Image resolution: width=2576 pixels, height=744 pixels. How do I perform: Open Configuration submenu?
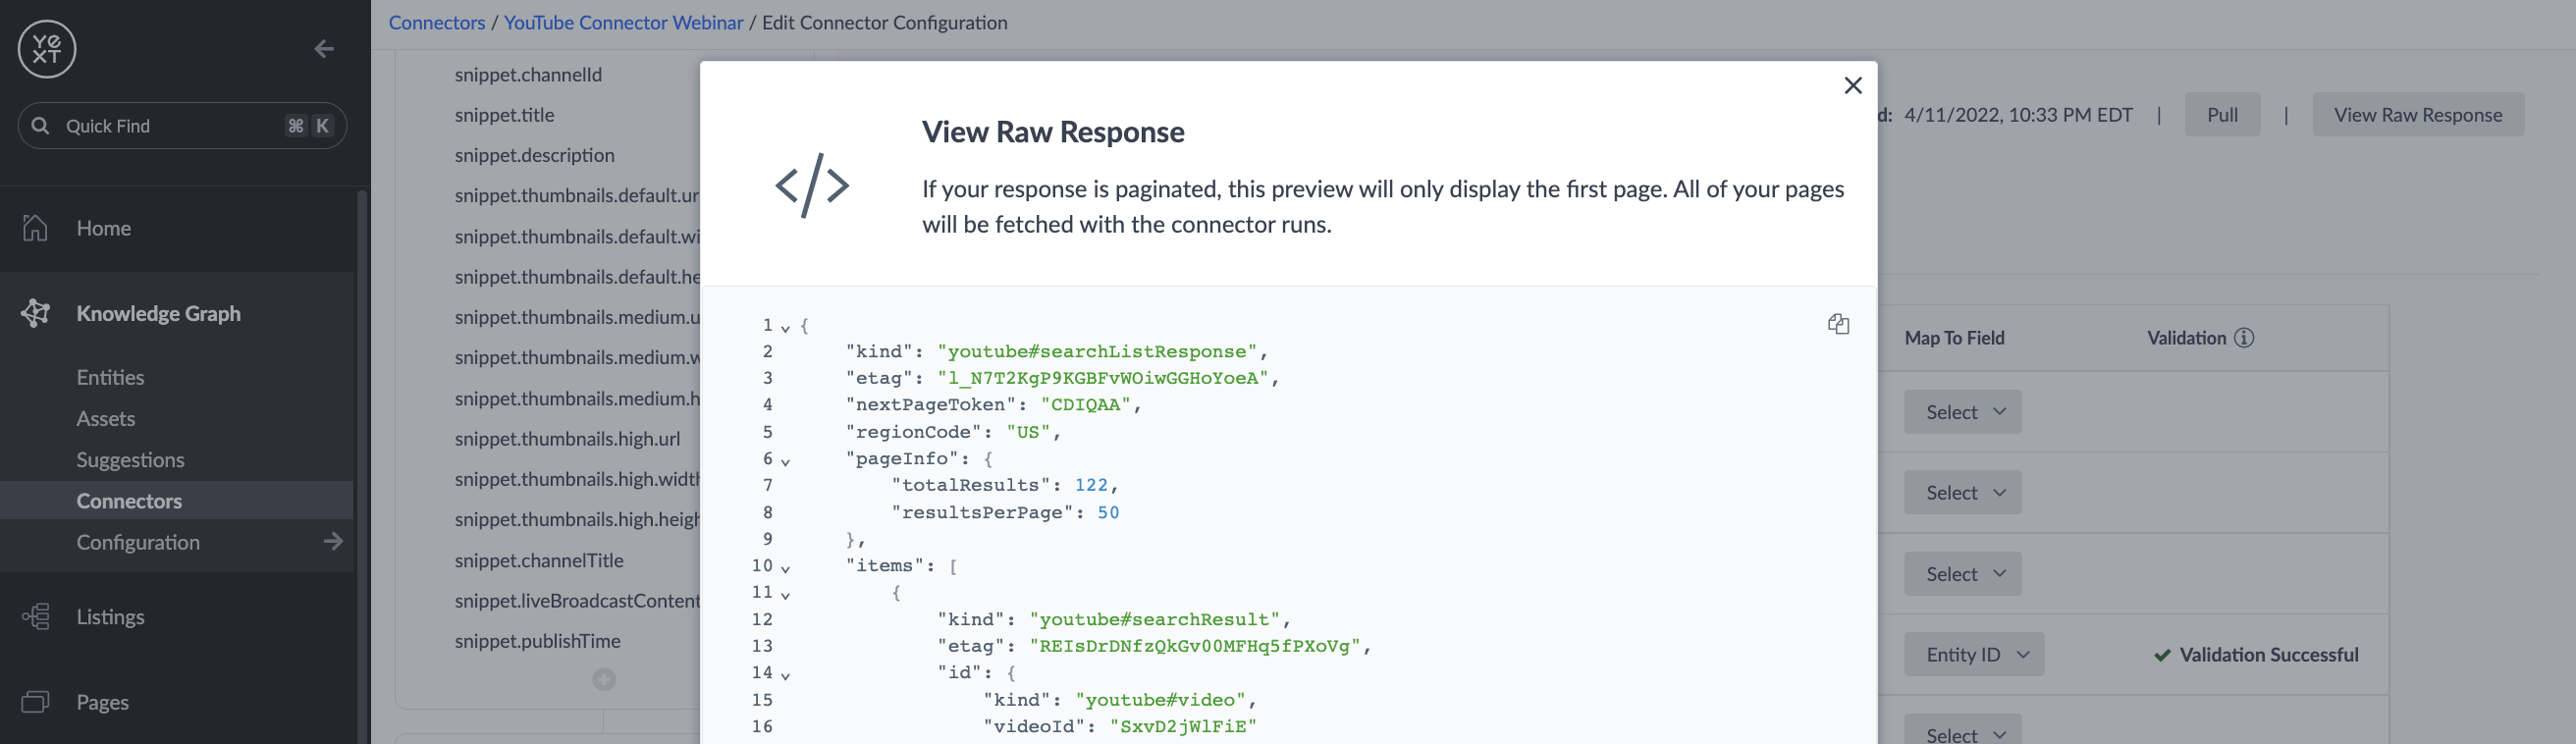(x=138, y=542)
